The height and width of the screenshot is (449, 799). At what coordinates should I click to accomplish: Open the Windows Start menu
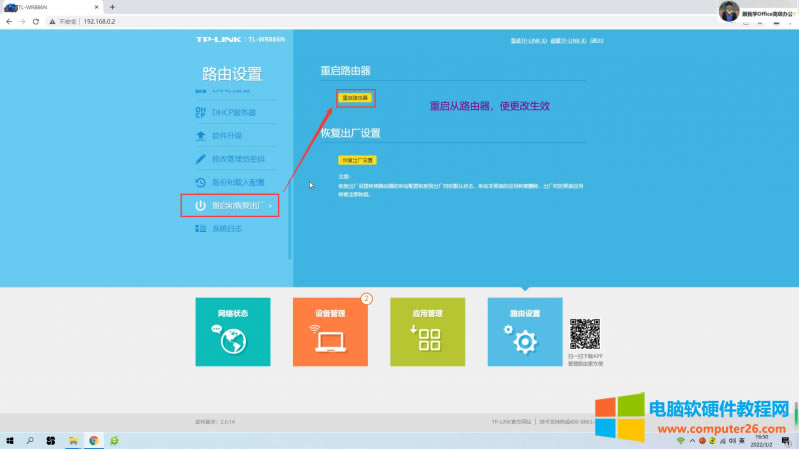(10, 440)
